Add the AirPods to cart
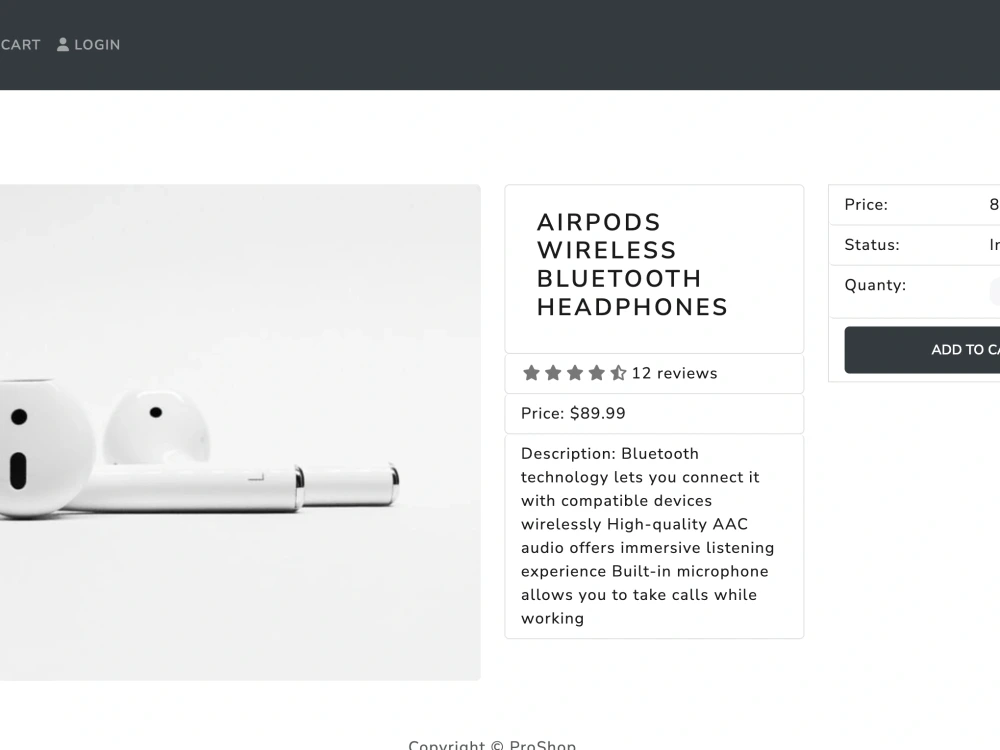 pos(922,349)
